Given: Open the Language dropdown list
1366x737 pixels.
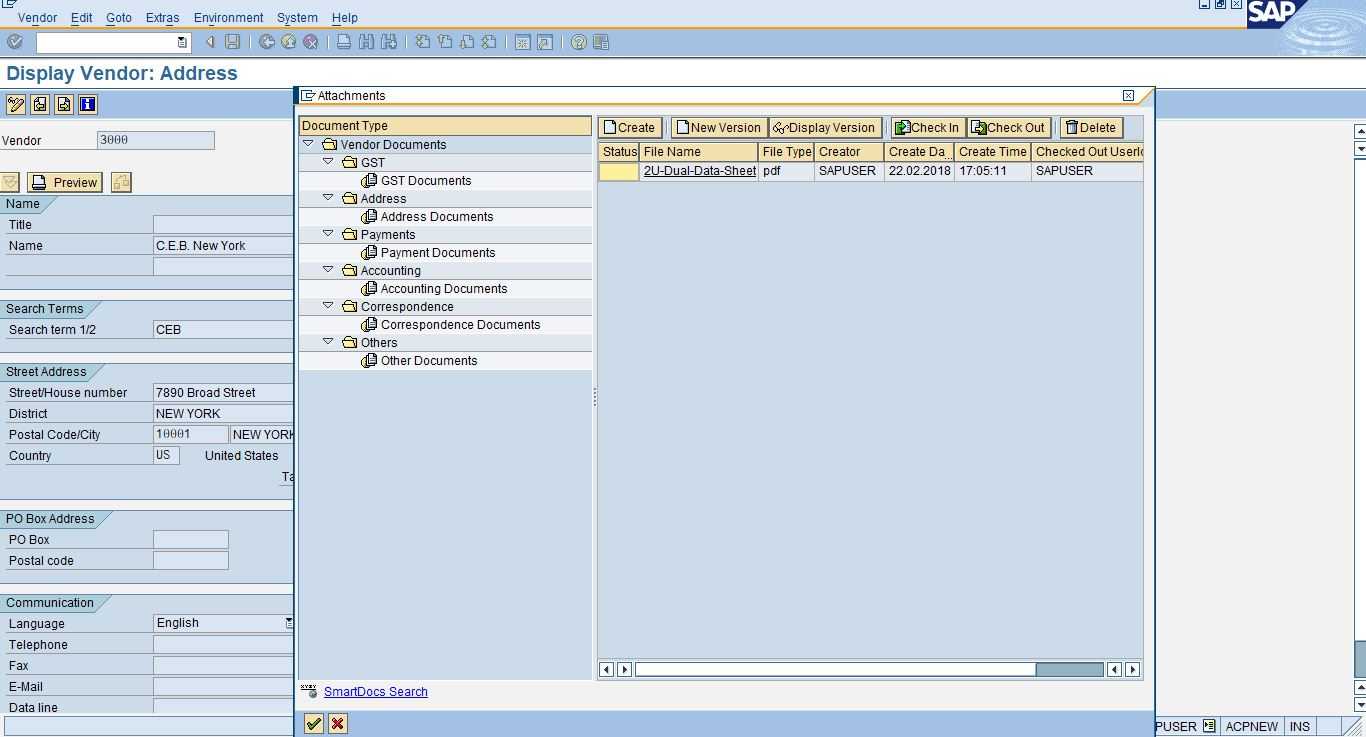Looking at the screenshot, I should click(289, 623).
